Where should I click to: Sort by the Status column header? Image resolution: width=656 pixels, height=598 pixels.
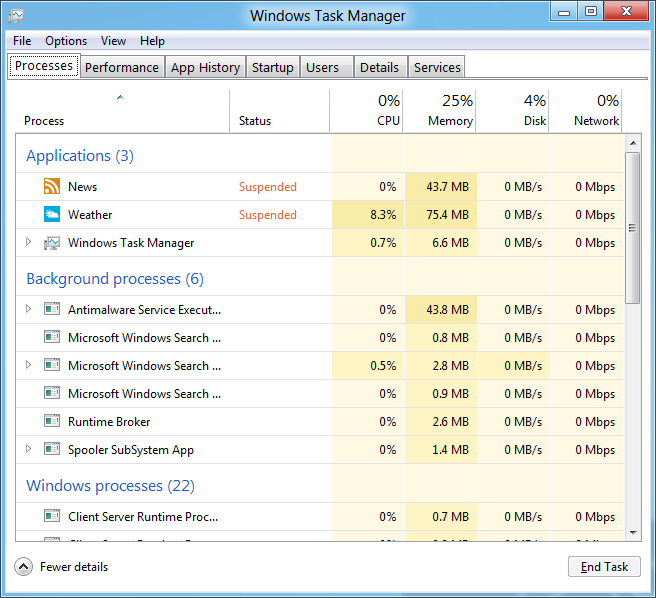pyautogui.click(x=279, y=110)
